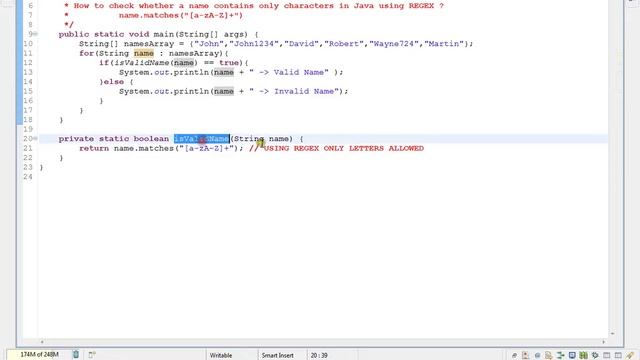
Task: Click the "Wayne724" string literal
Action: tap(394, 44)
